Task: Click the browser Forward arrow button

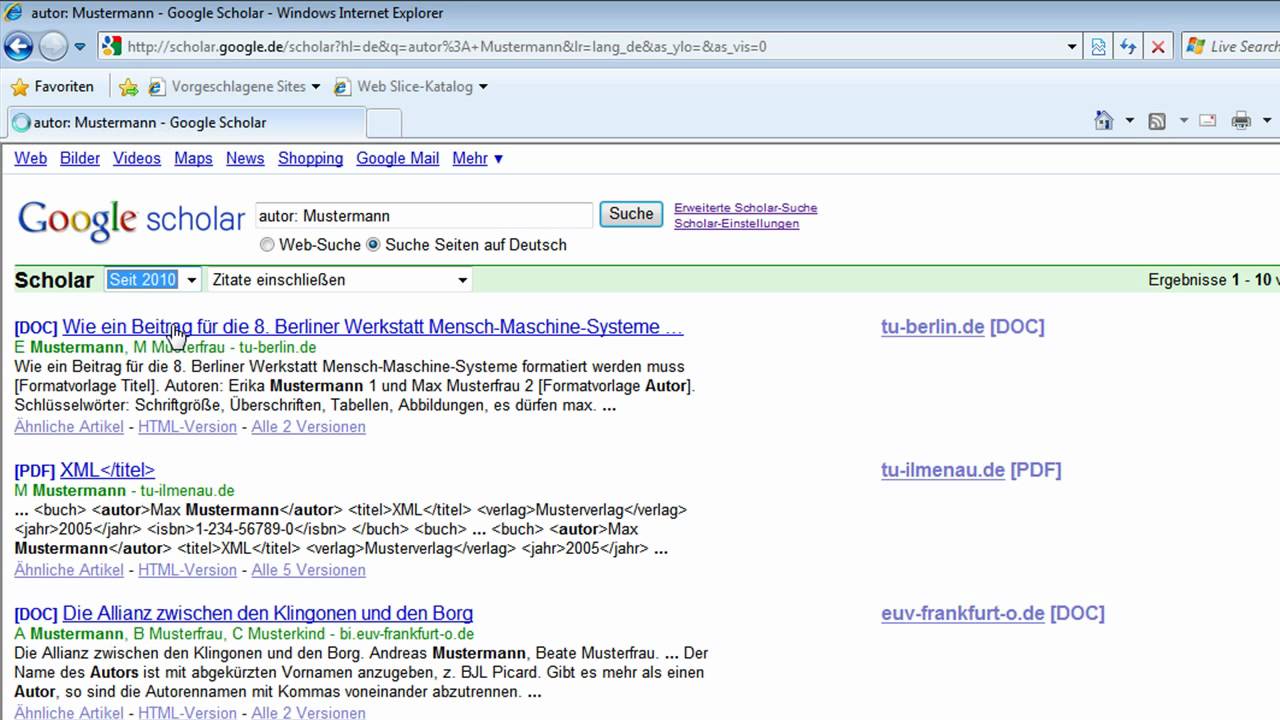Action: pos(53,46)
